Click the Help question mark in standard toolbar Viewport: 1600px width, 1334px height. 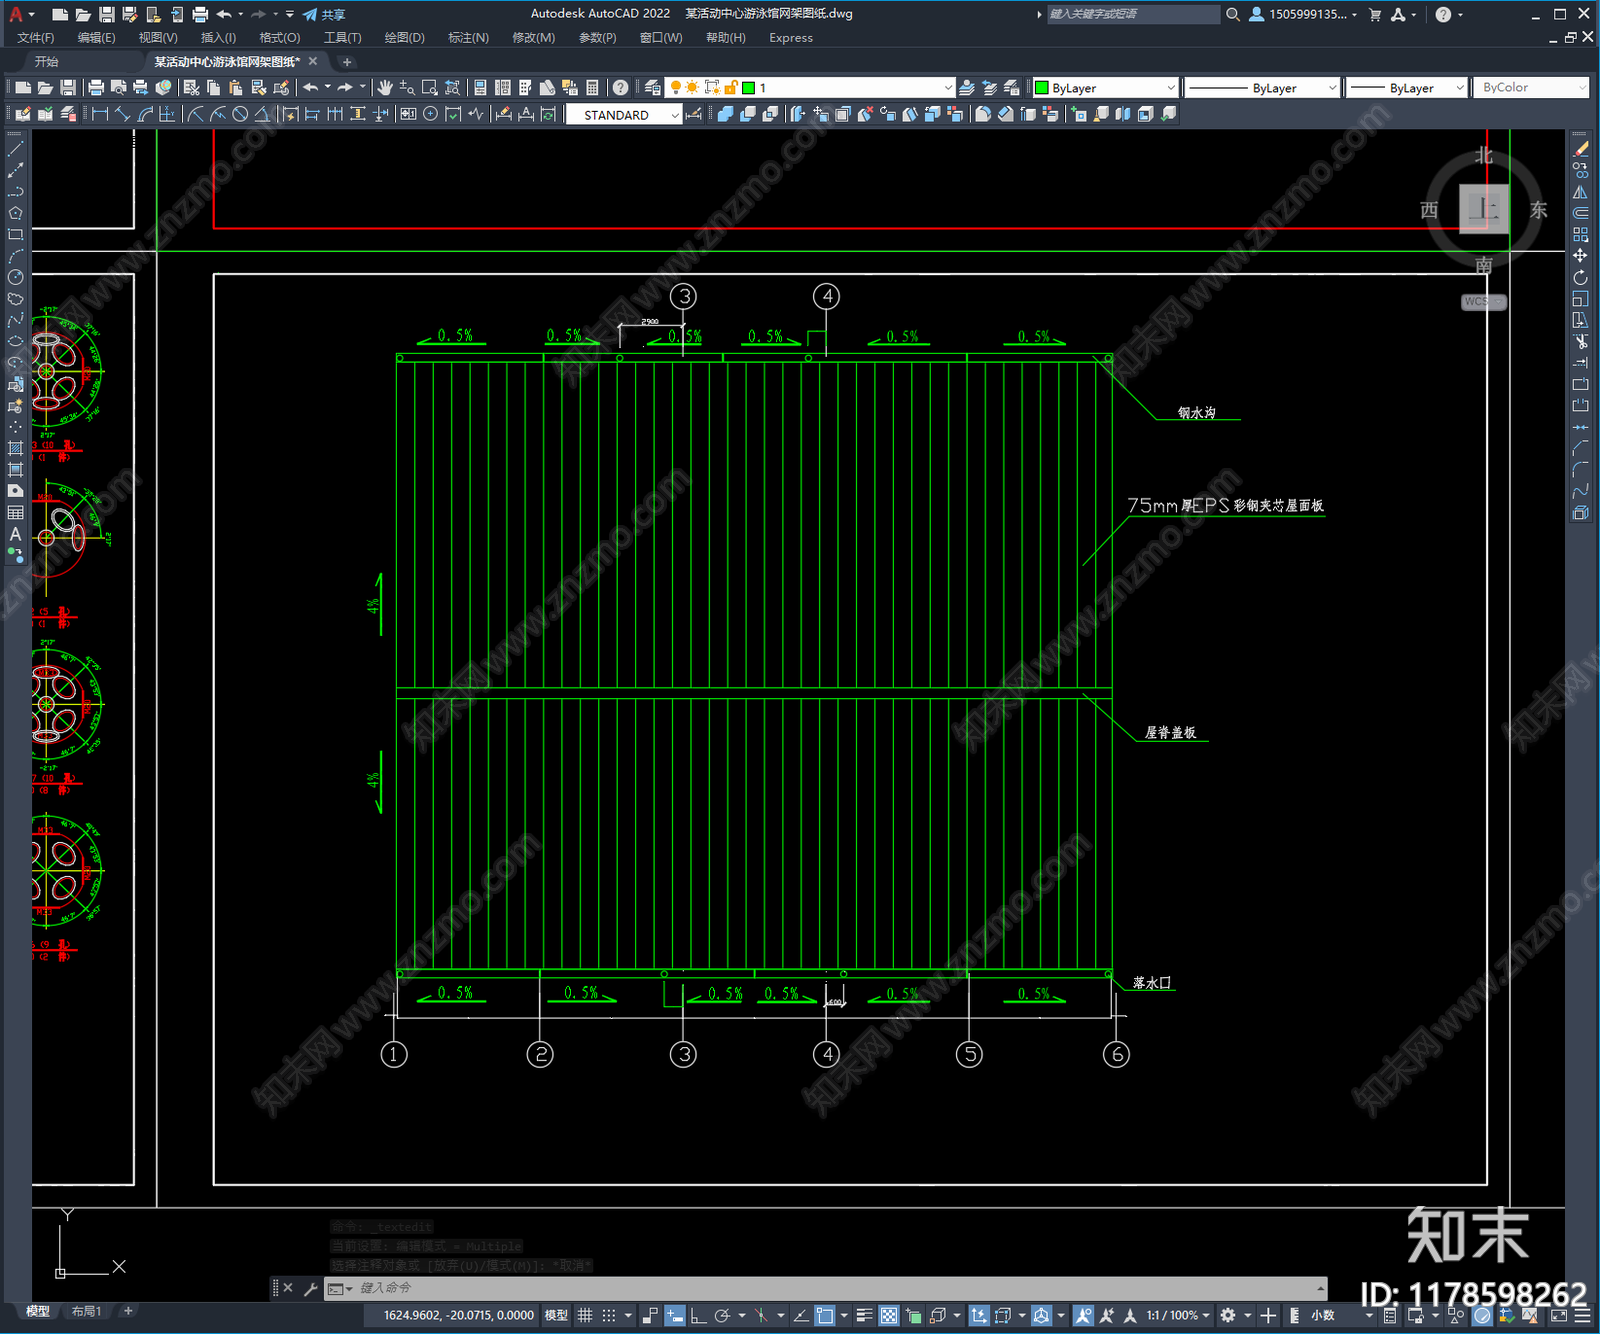pyautogui.click(x=621, y=88)
